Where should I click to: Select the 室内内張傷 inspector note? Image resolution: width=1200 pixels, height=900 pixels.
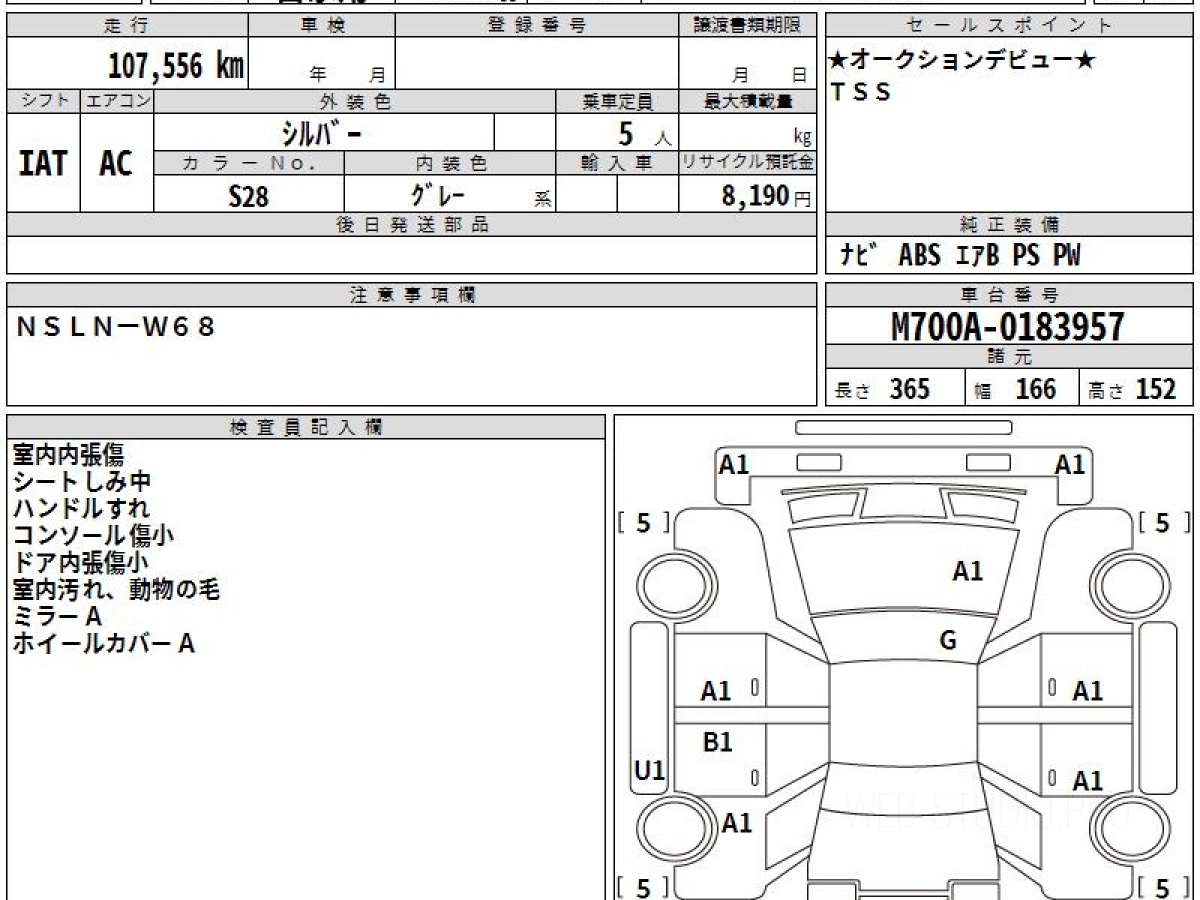point(68,455)
